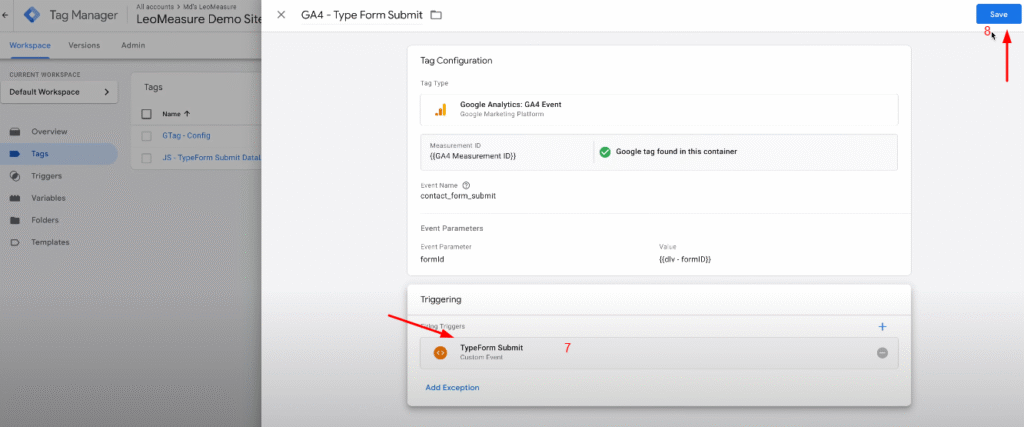
Task: Edit the tag name GA4 - Type Form Submit
Action: coord(362,15)
